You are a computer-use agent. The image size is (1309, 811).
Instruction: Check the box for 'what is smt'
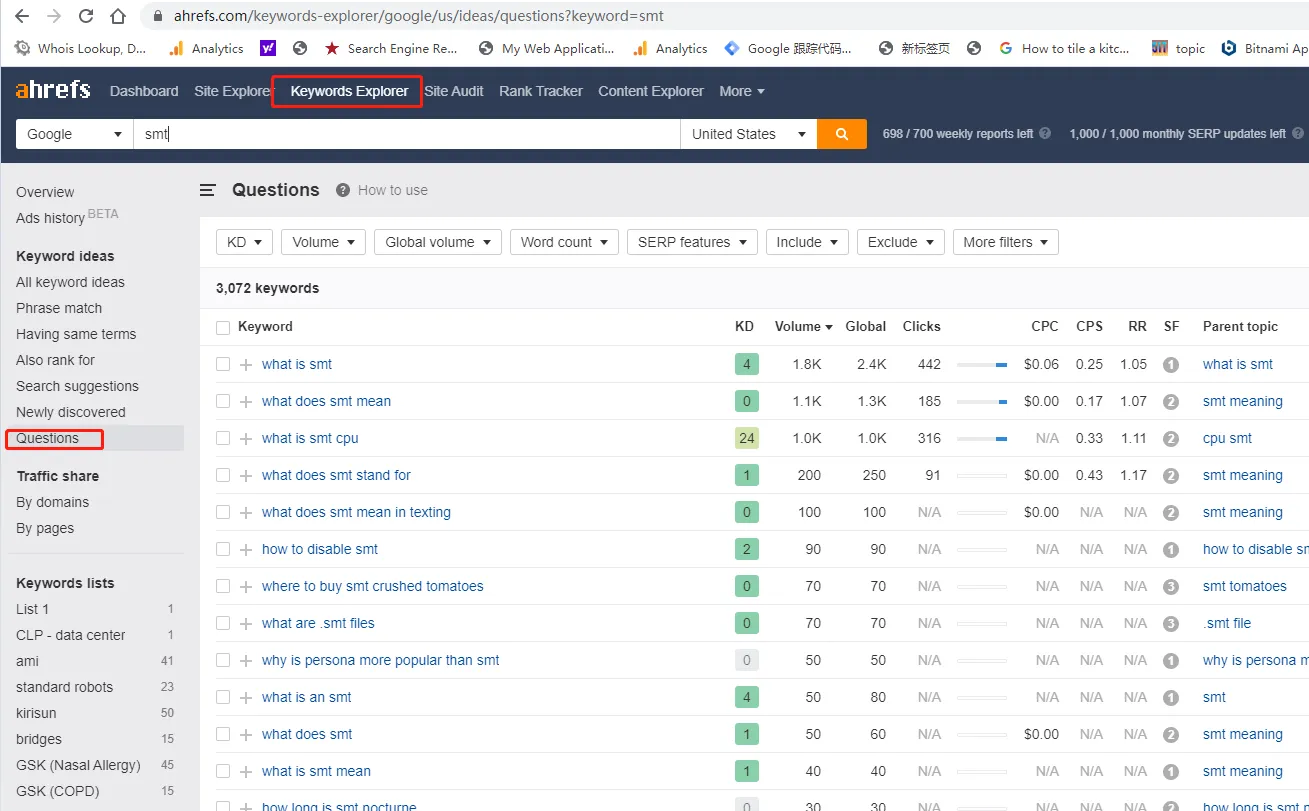223,364
